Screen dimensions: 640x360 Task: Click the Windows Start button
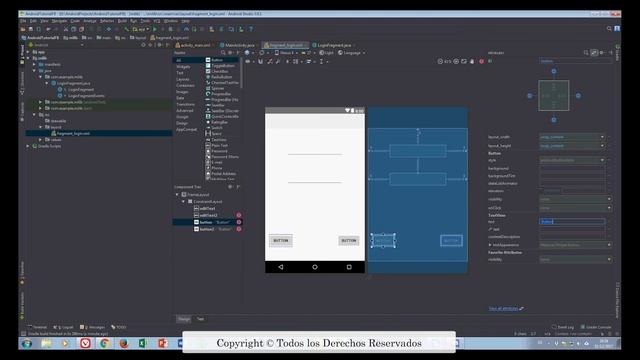point(27,343)
